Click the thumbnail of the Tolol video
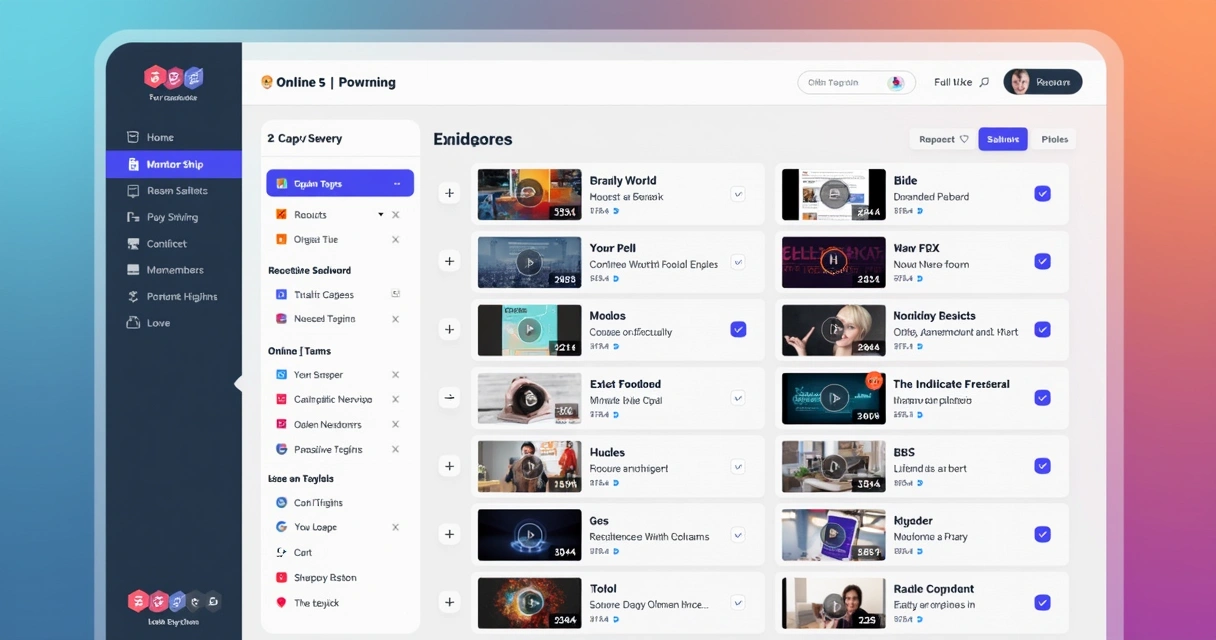This screenshot has width=1216, height=640. pyautogui.click(x=529, y=602)
